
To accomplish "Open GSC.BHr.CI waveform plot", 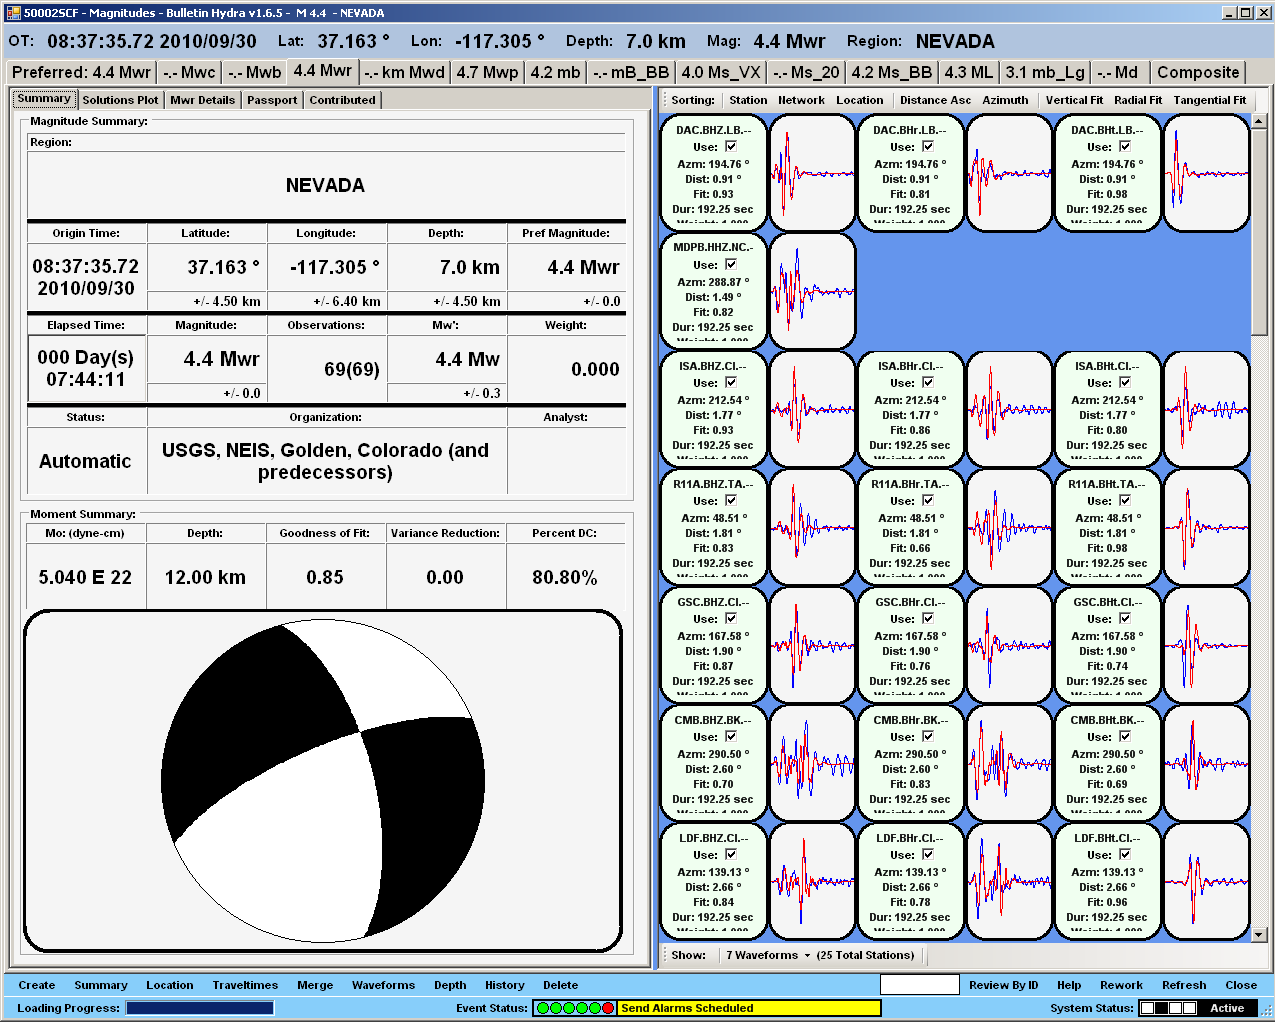I will pos(1010,645).
